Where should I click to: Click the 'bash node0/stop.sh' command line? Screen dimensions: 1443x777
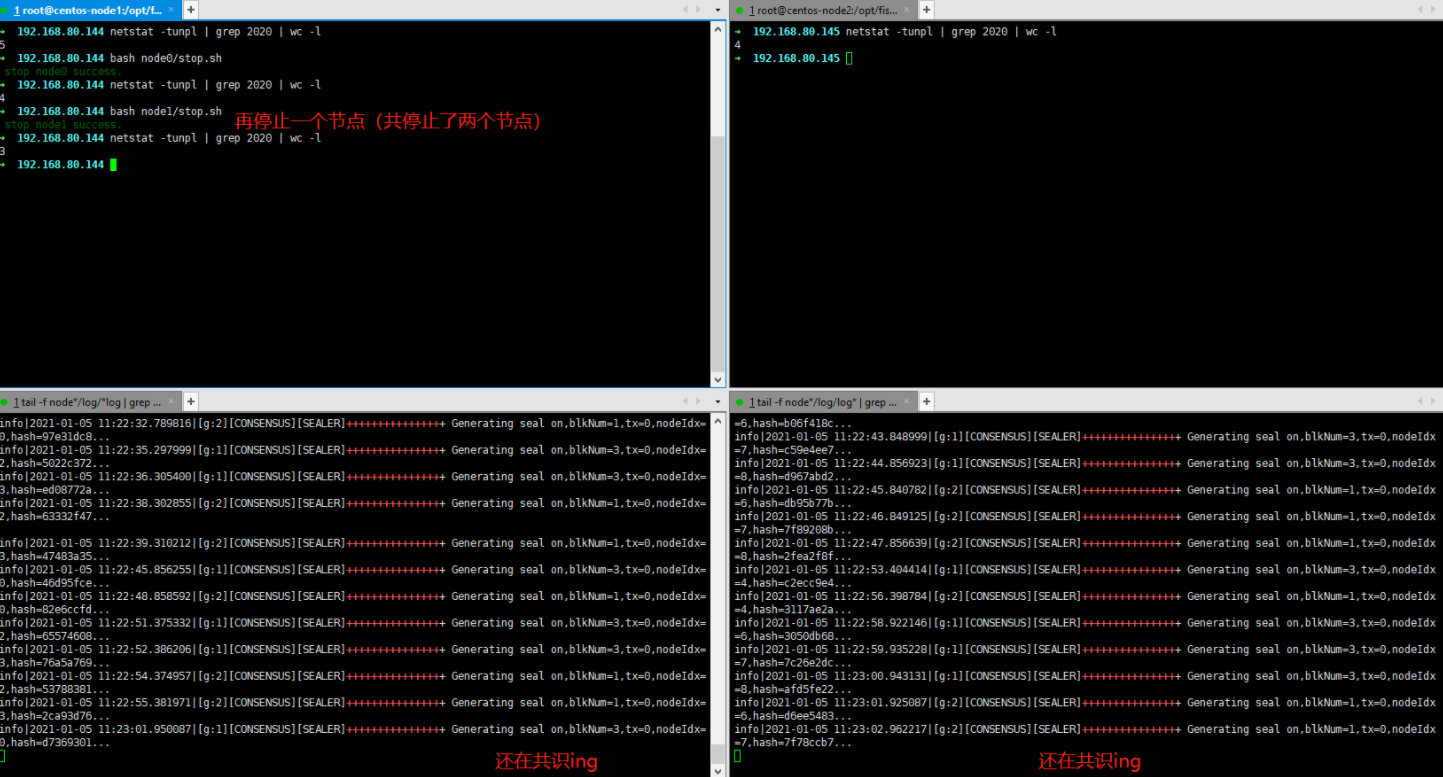[x=111, y=58]
